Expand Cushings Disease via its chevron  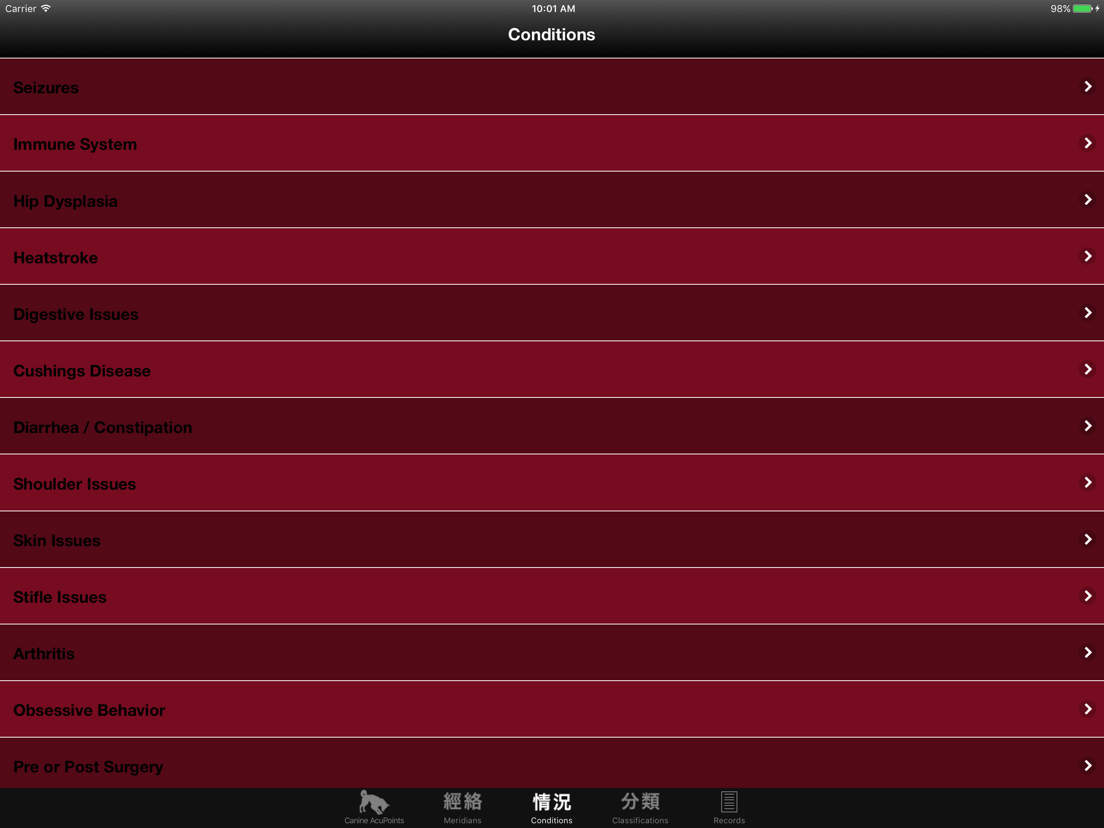pos(1088,370)
